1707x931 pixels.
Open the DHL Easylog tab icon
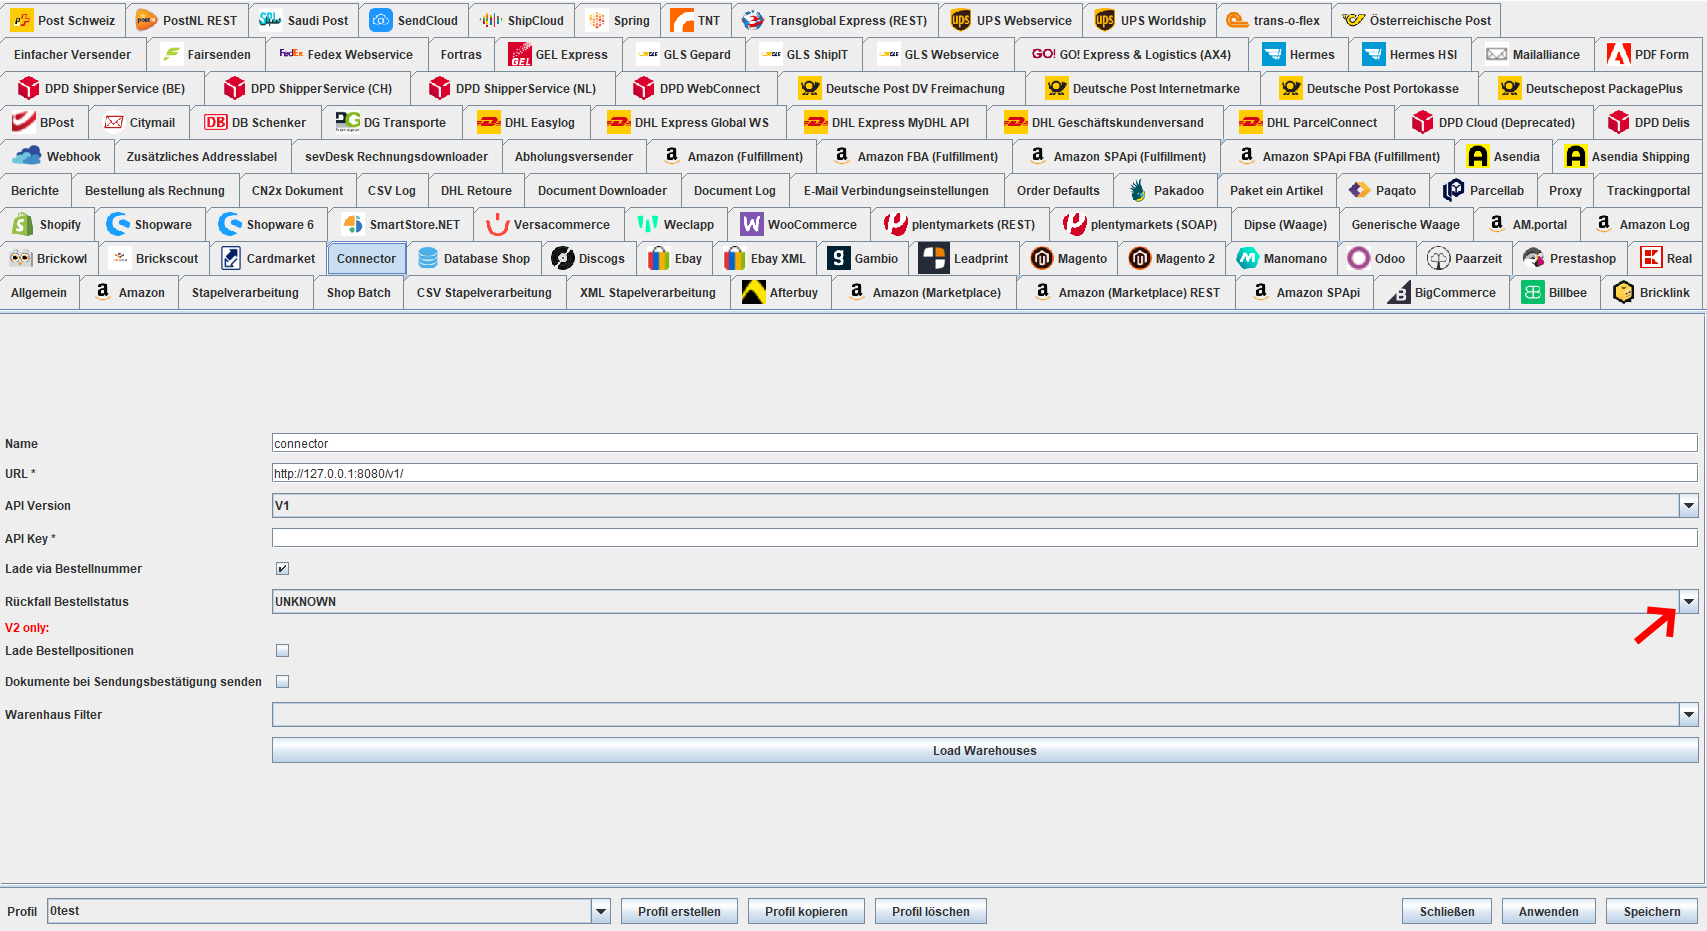[489, 122]
